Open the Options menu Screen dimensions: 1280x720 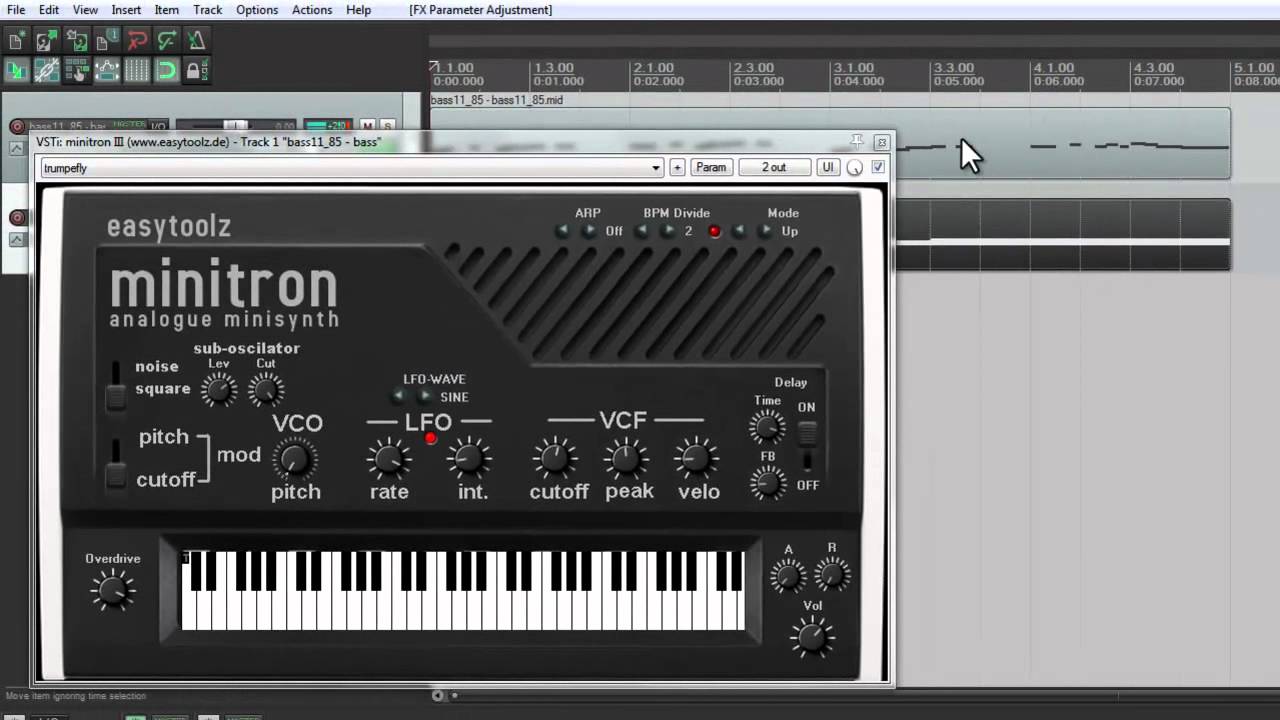tap(257, 10)
